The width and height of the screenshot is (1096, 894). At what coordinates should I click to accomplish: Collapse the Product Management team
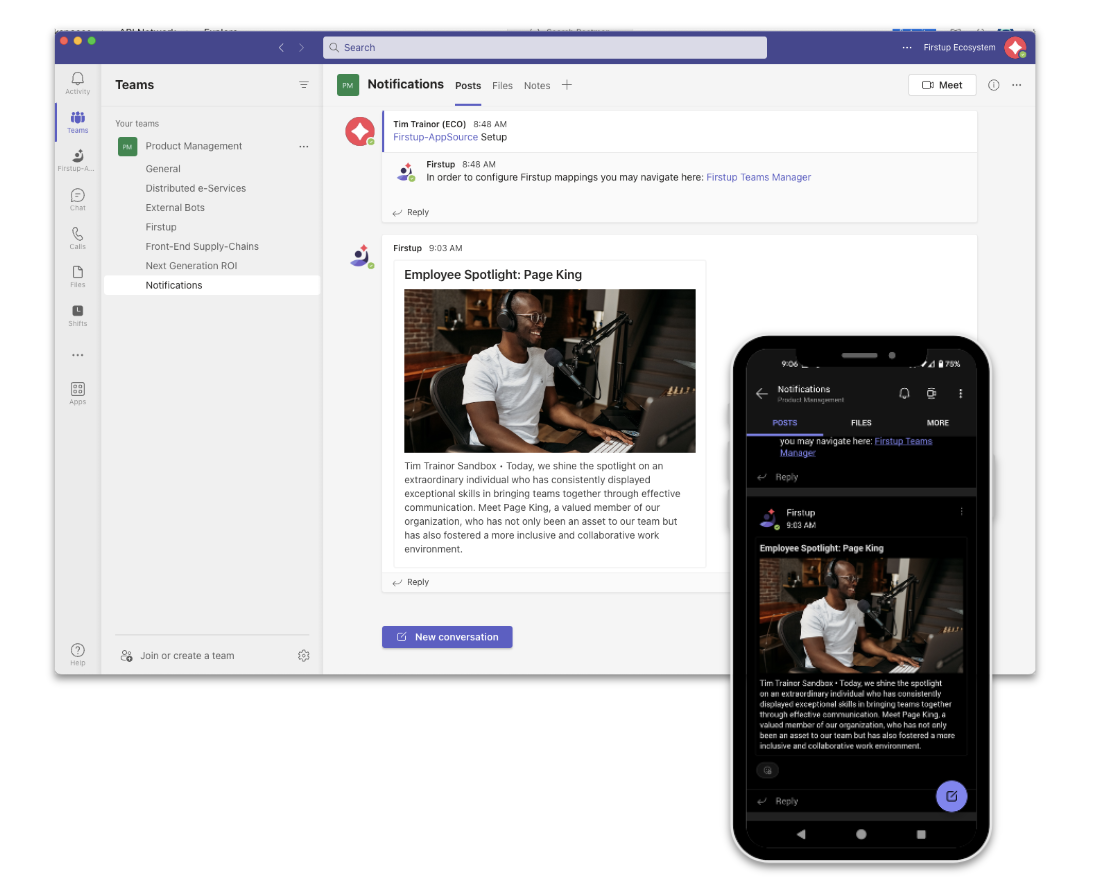coord(194,146)
